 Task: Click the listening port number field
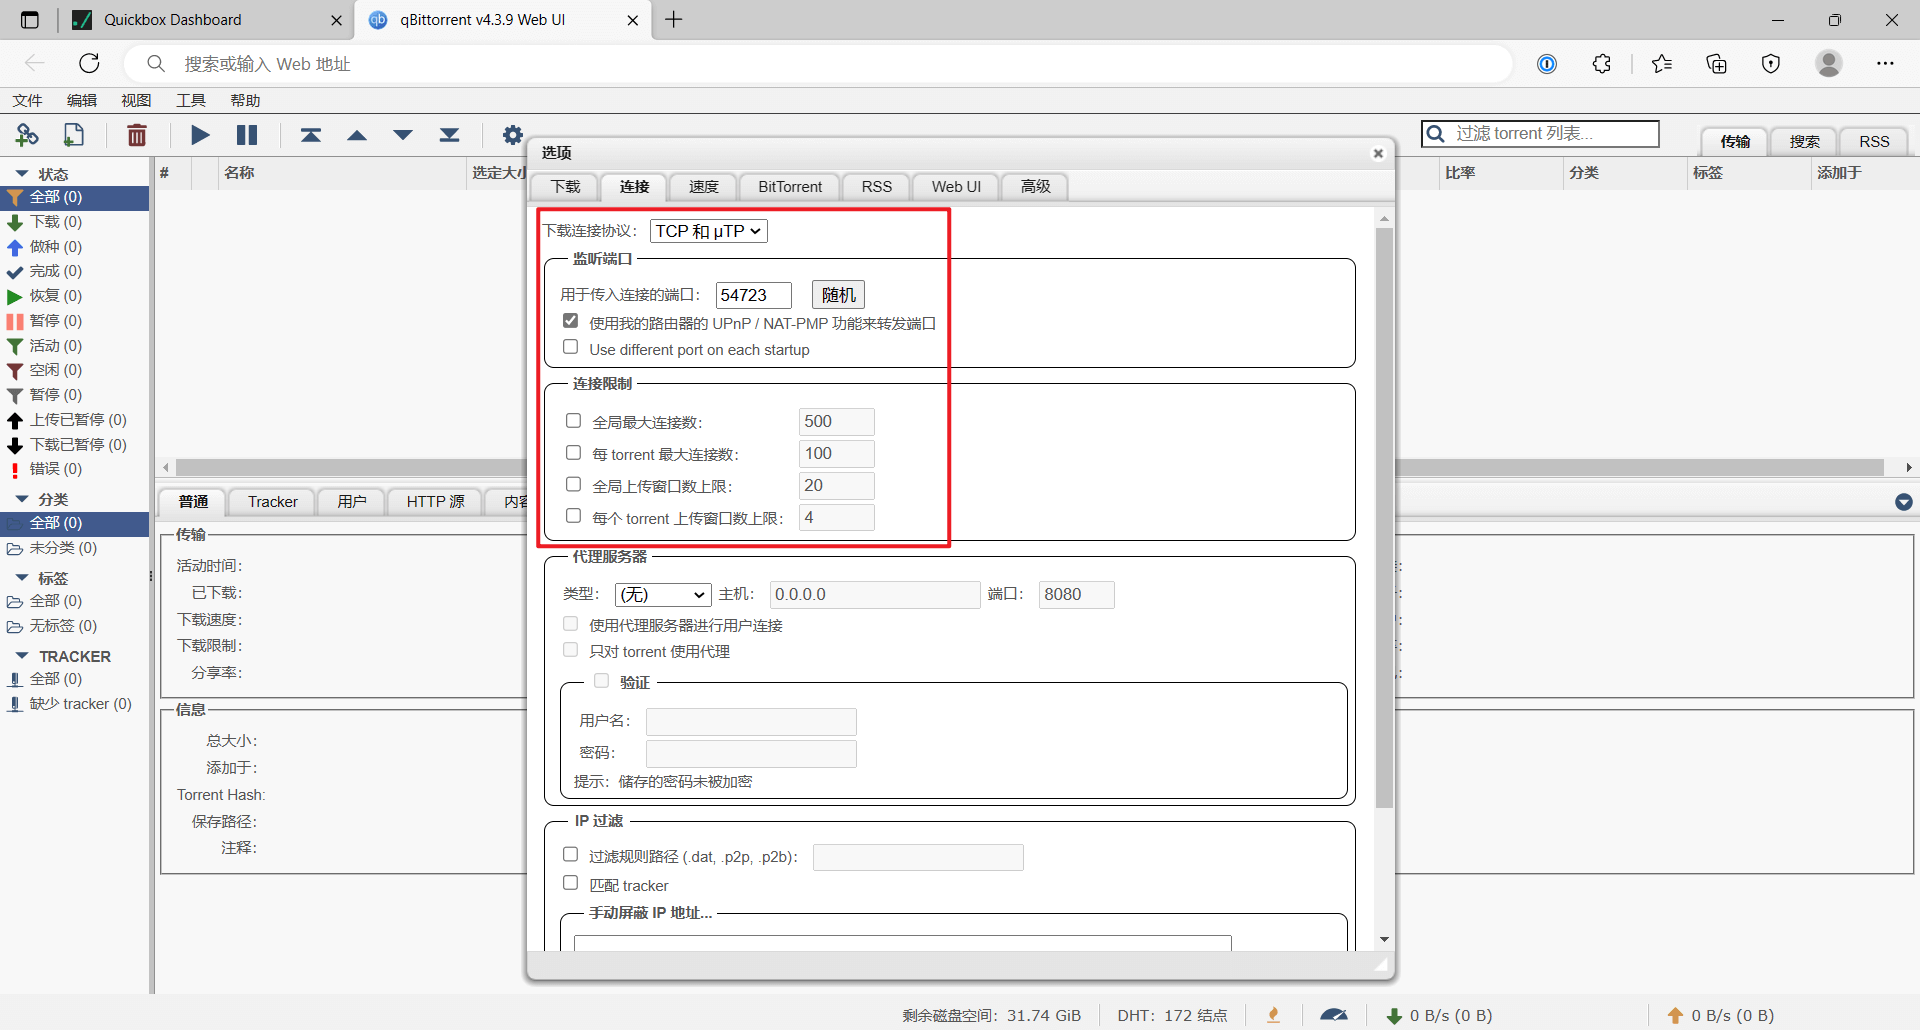753,295
